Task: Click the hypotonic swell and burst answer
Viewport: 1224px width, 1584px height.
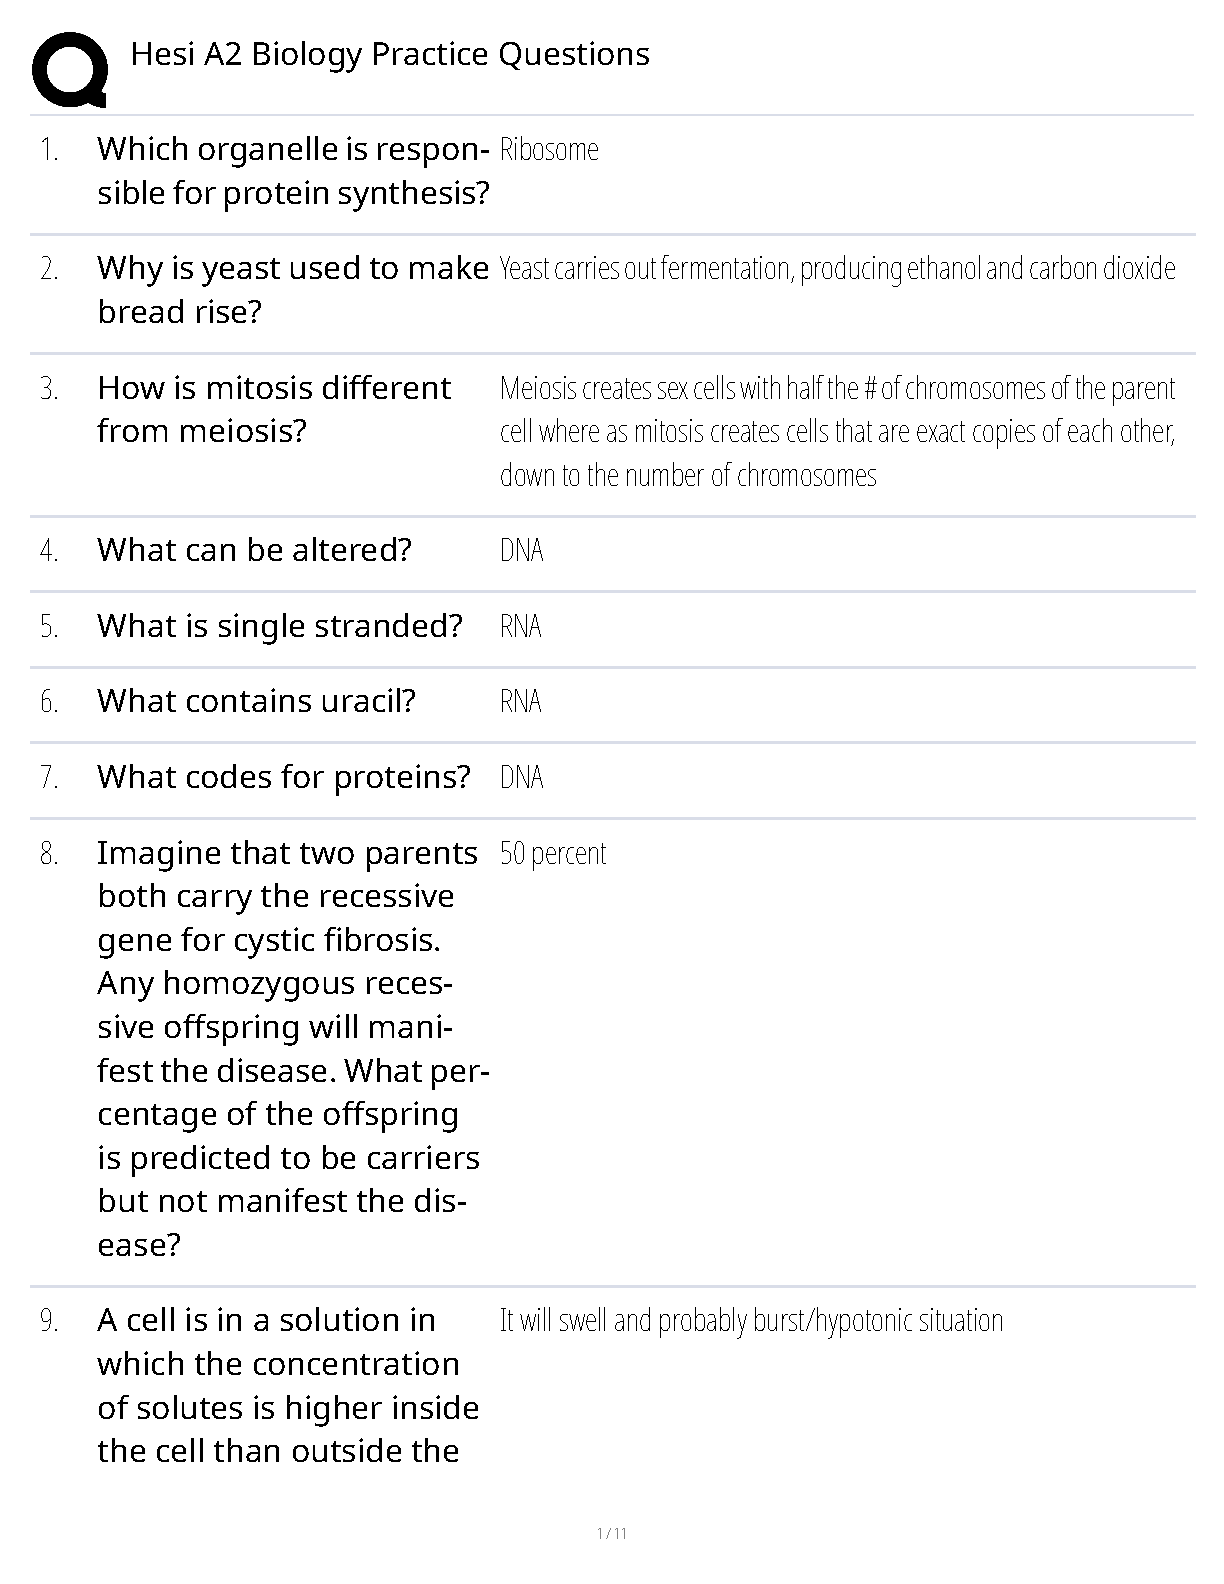Action: pos(751,1321)
